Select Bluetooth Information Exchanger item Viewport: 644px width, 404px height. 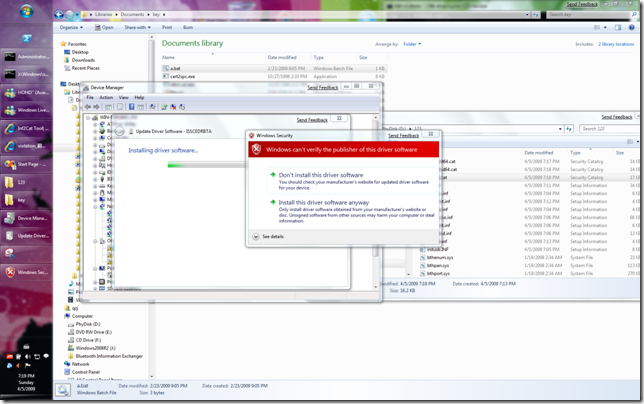click(x=105, y=356)
